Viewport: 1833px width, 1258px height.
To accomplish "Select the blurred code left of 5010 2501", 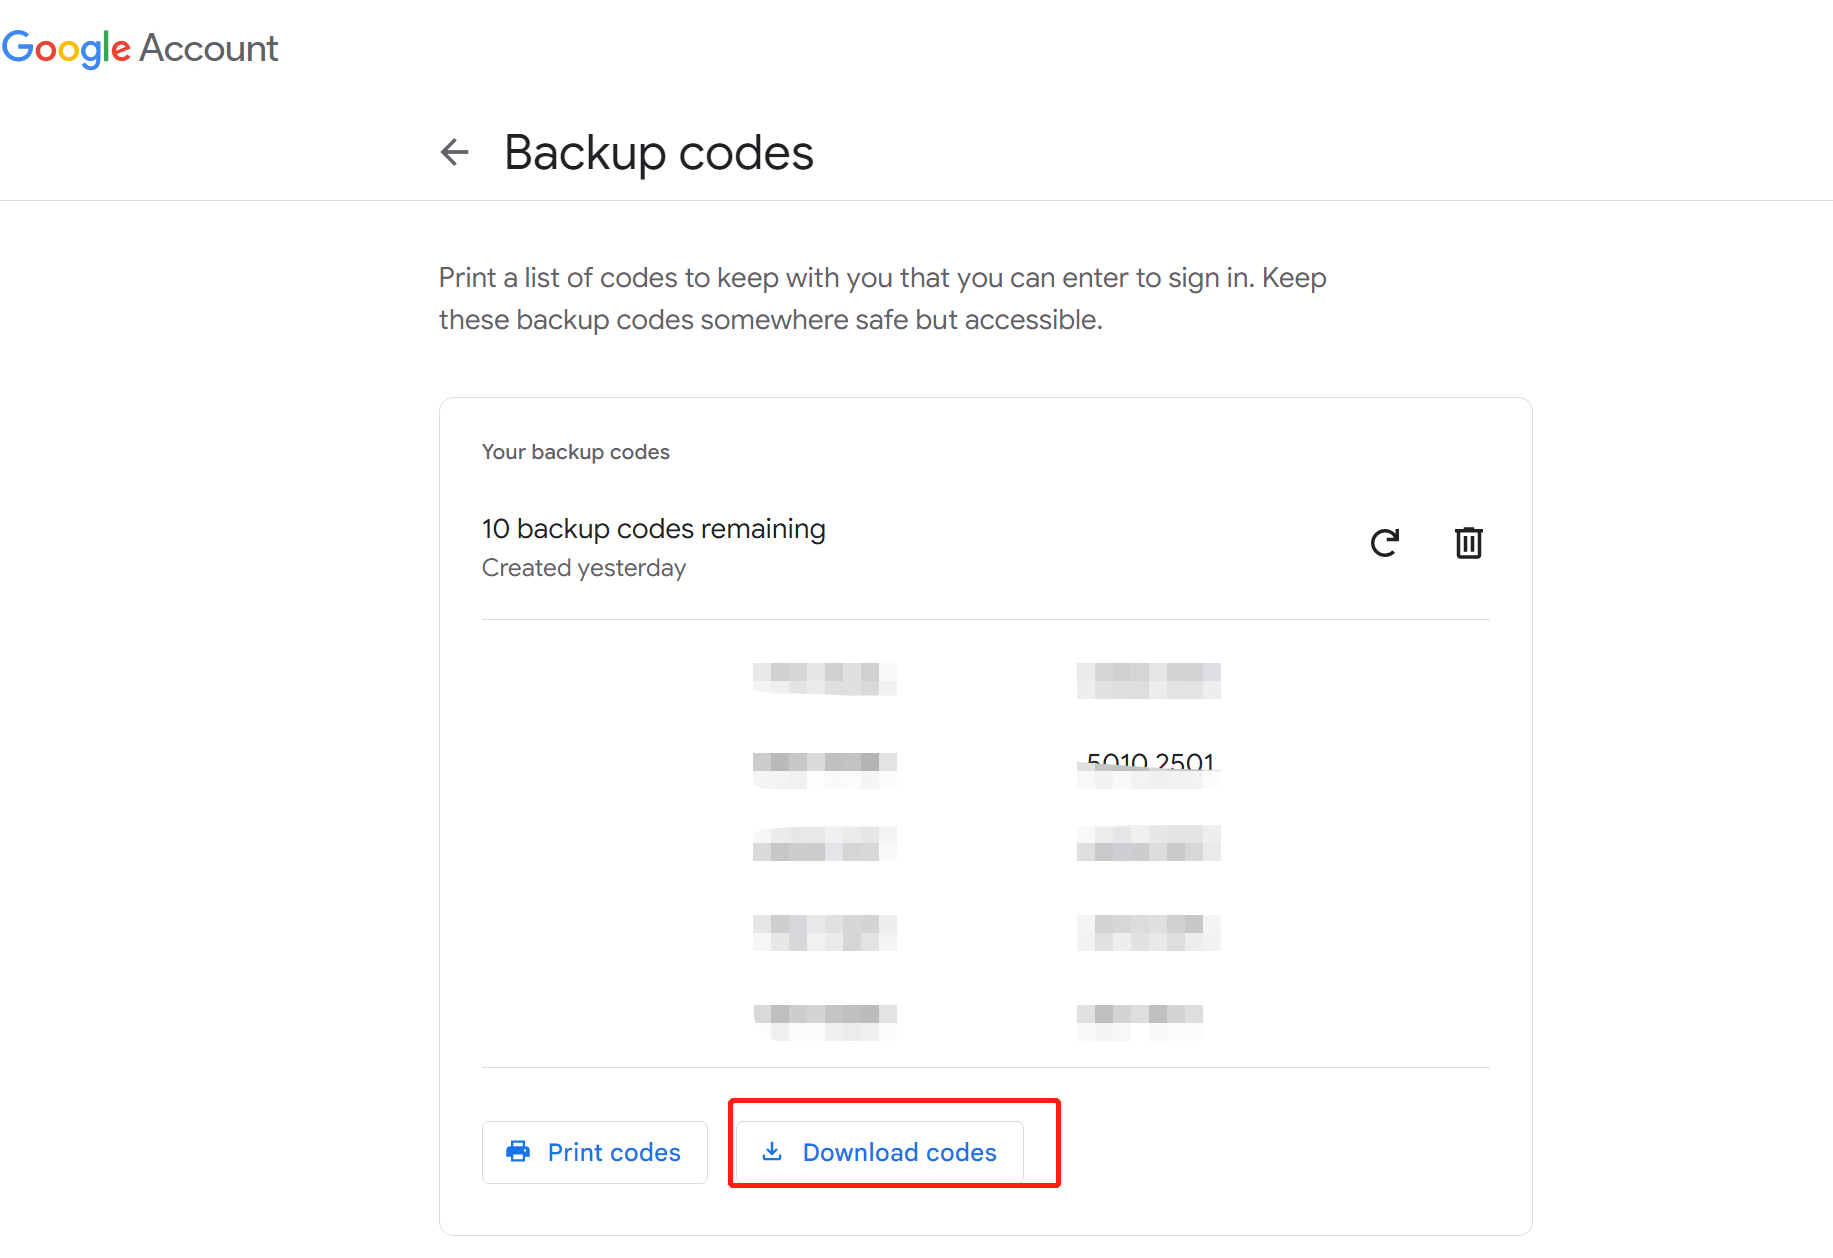I will (x=824, y=768).
